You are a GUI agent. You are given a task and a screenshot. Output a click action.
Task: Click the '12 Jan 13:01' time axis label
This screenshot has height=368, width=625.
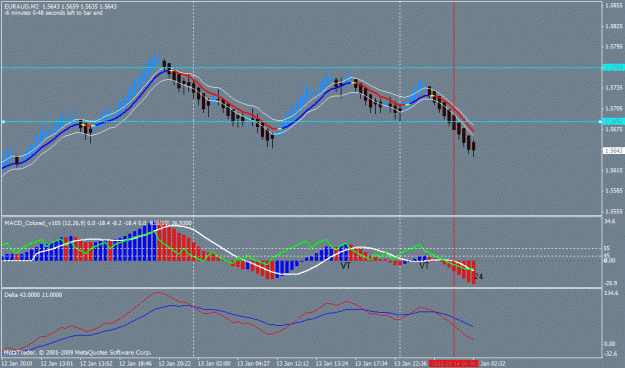[x=57, y=364]
